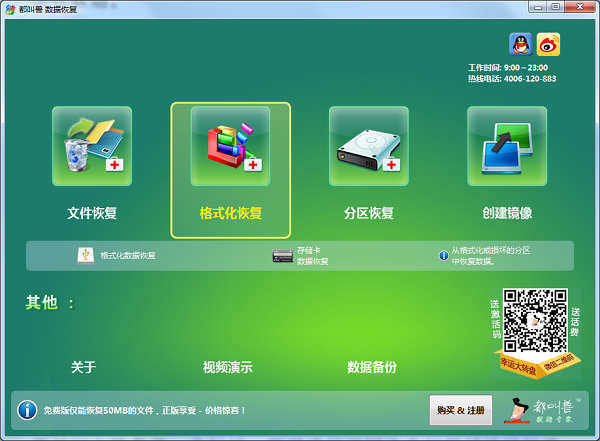Click the 送话费 vertical text
The image size is (600, 441).
coord(575,322)
